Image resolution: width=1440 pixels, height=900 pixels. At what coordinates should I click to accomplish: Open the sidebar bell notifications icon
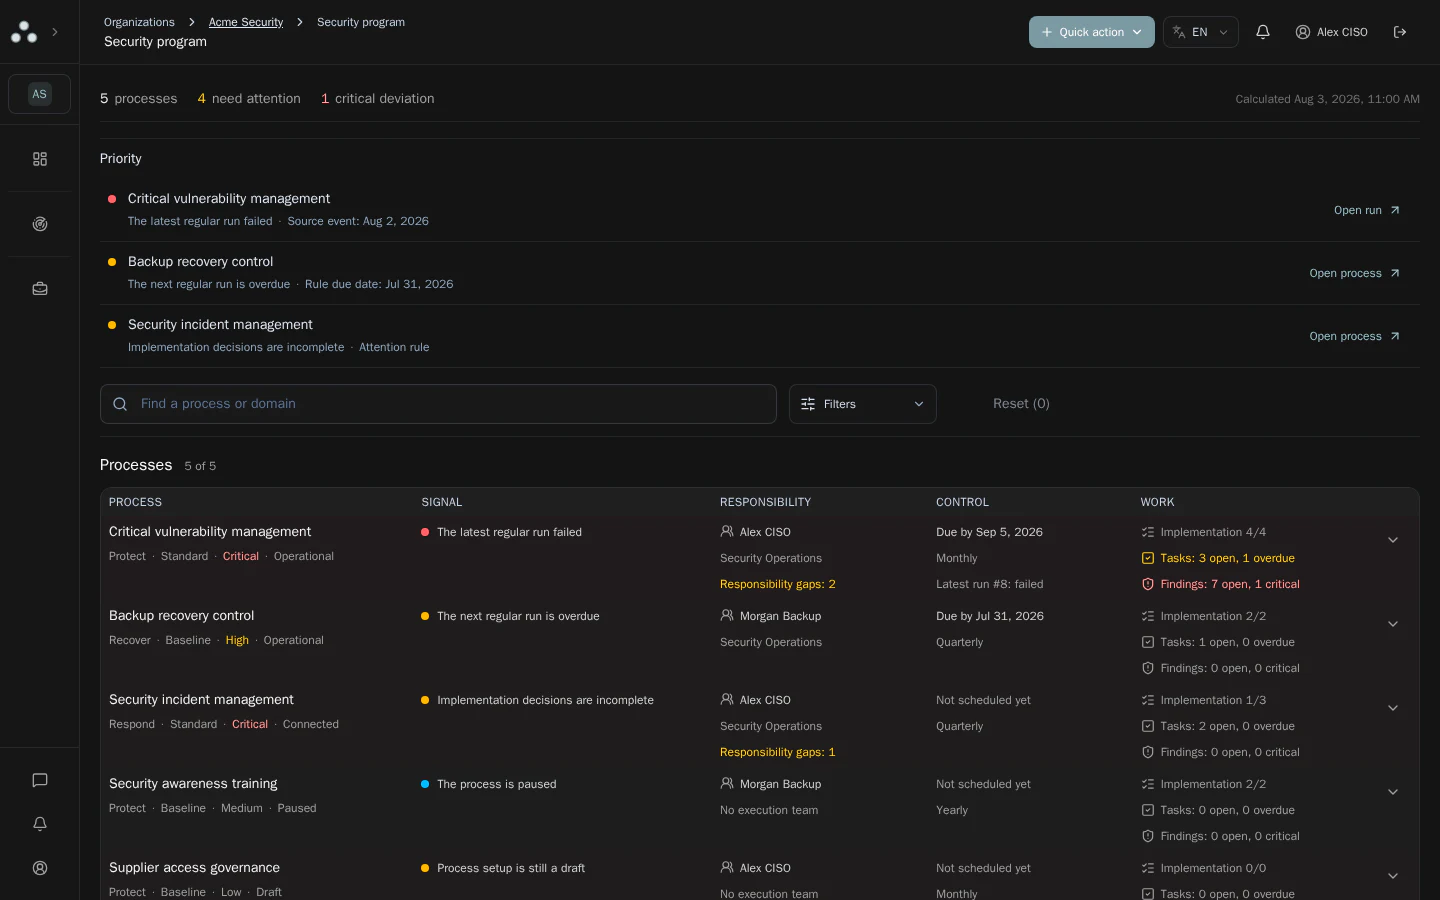40,824
